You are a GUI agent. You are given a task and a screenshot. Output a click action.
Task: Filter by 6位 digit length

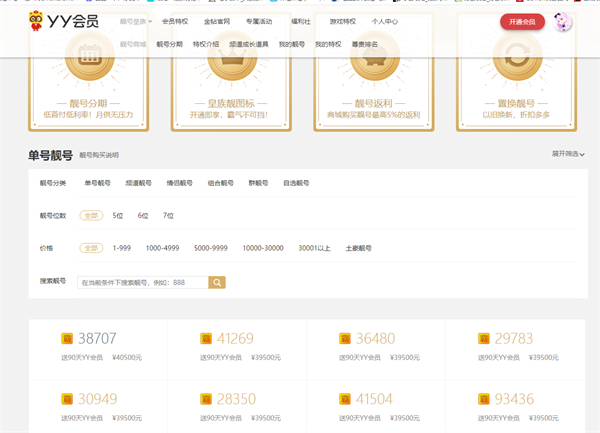click(x=143, y=216)
